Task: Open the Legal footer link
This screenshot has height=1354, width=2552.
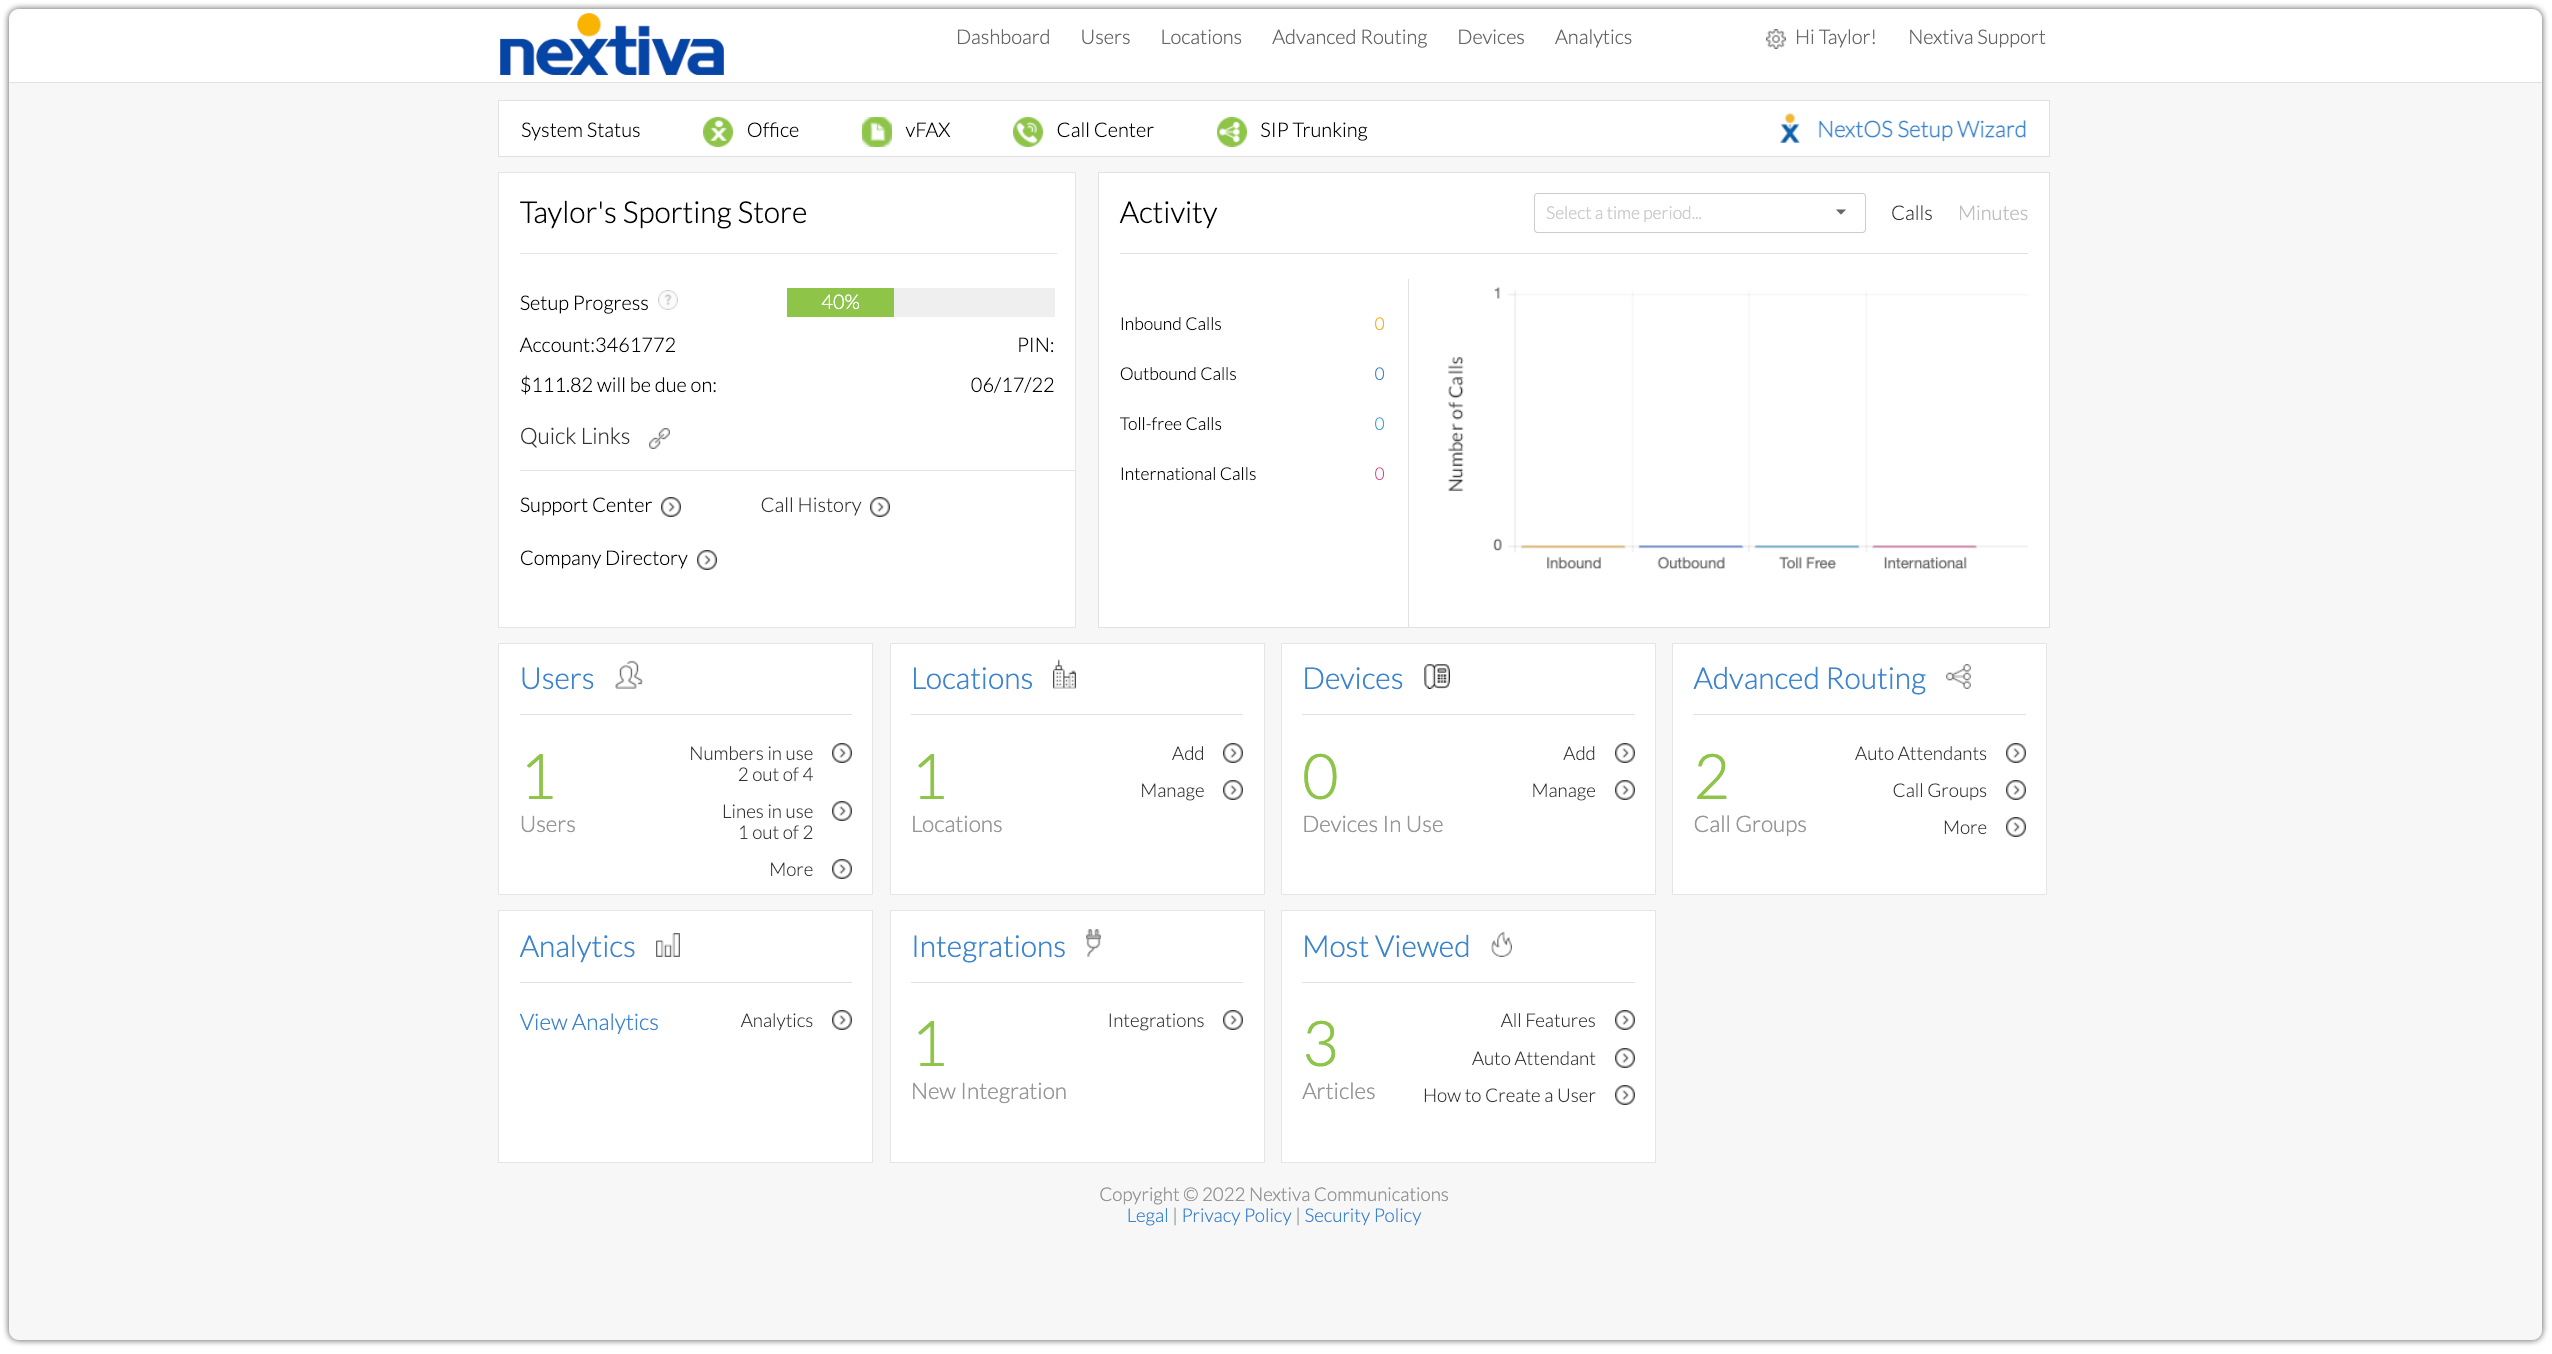Action: pyautogui.click(x=1147, y=1216)
